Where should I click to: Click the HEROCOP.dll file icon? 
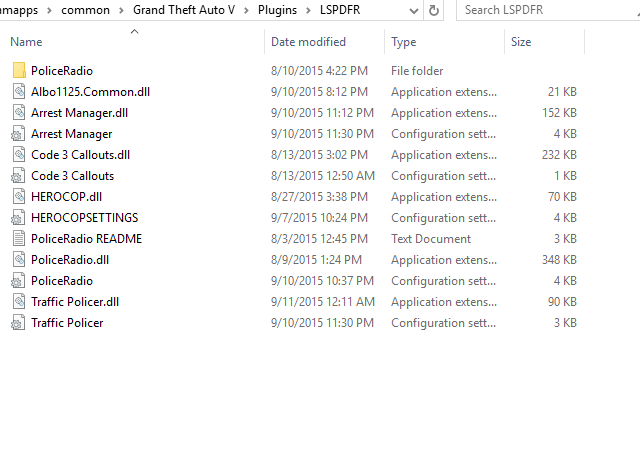click(x=19, y=197)
